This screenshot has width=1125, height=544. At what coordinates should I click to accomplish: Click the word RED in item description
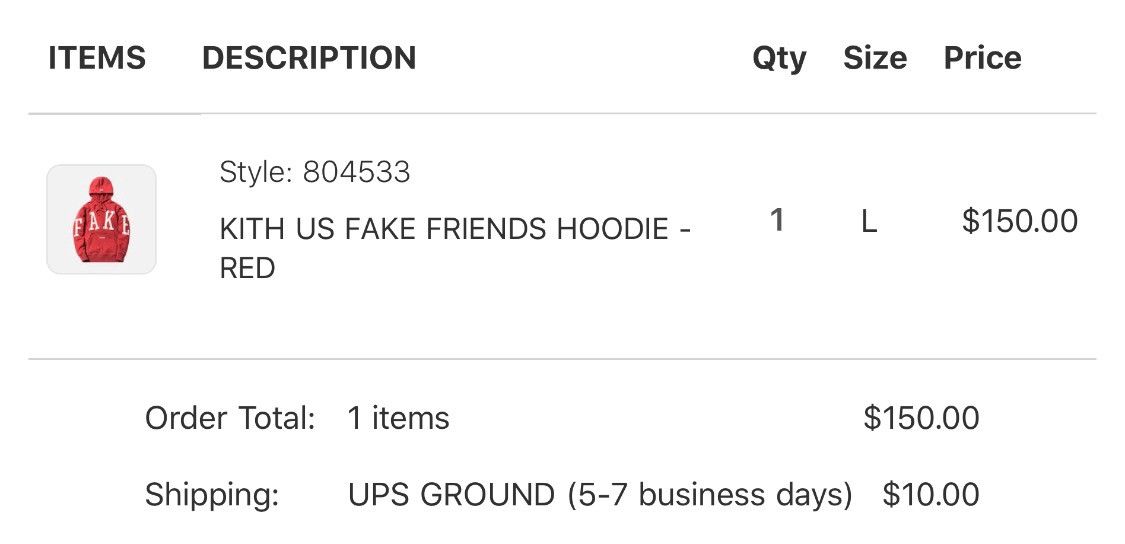247,268
